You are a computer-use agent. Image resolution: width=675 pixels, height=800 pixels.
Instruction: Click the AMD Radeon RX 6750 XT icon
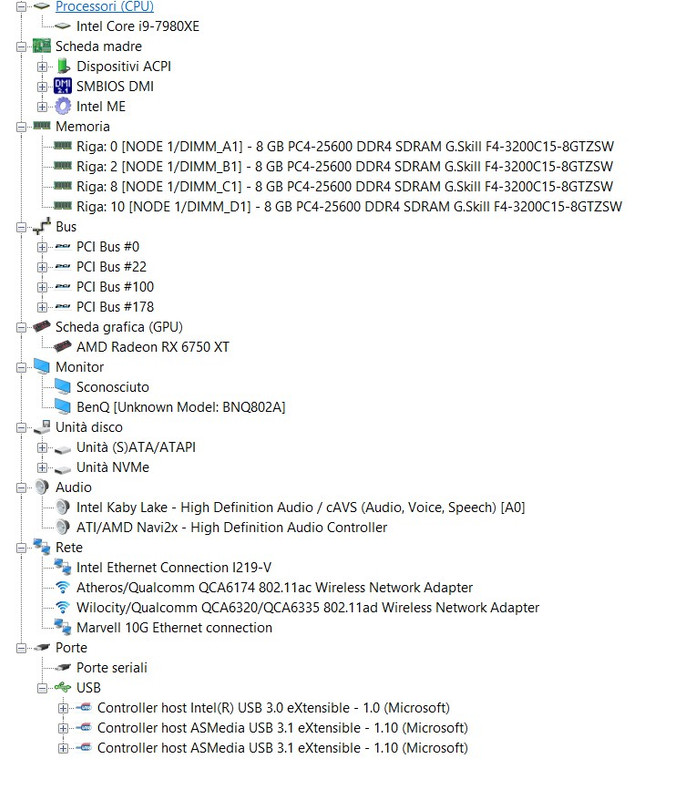(63, 346)
